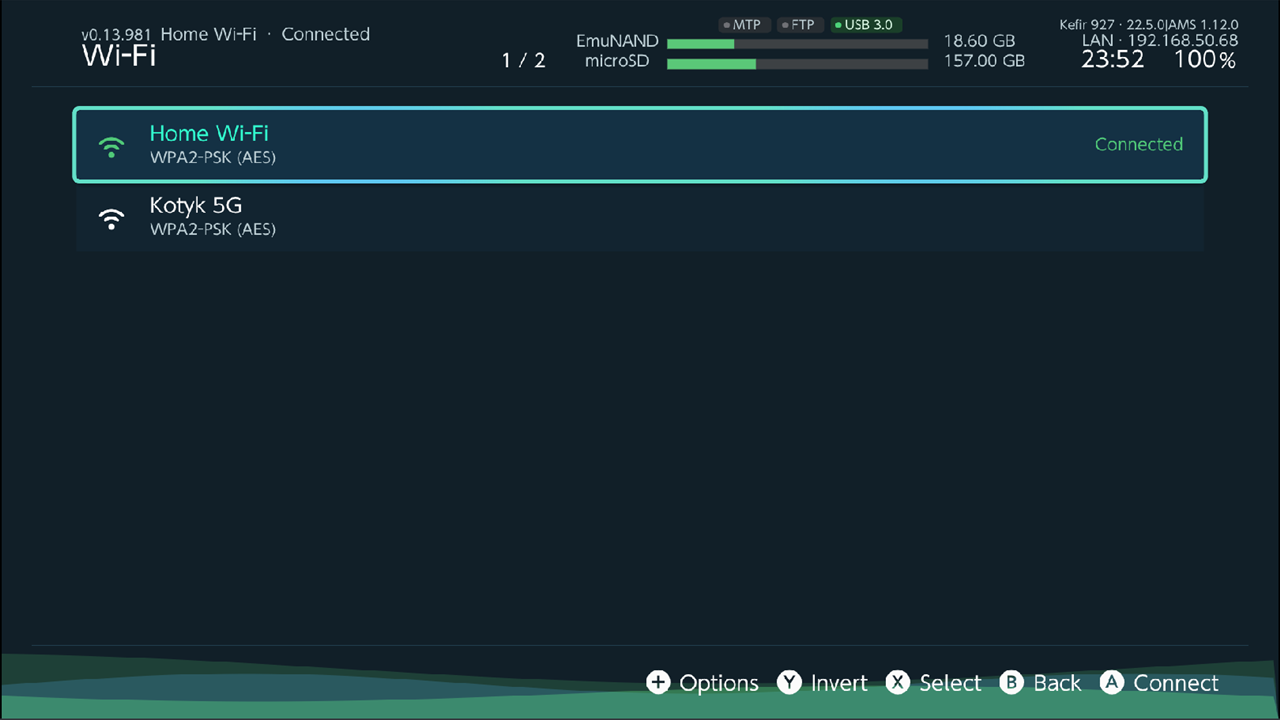Click the Kefir 927 firmware info line
The width and height of the screenshot is (1280, 720).
pos(1149,25)
